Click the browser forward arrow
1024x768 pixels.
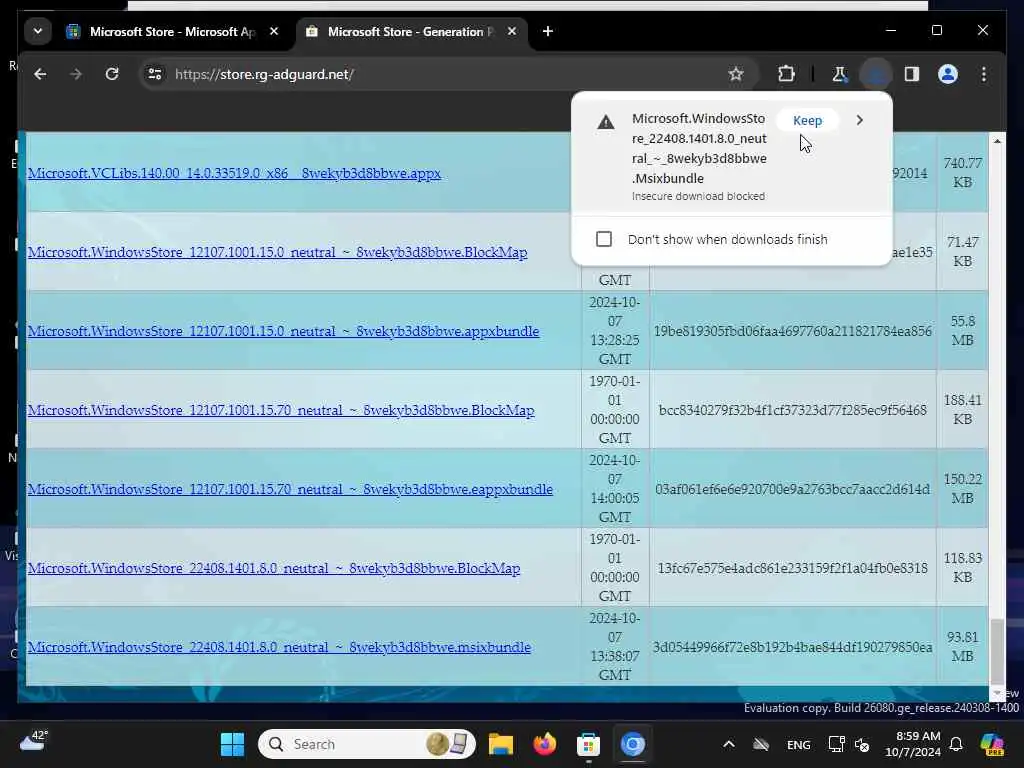[x=76, y=74]
